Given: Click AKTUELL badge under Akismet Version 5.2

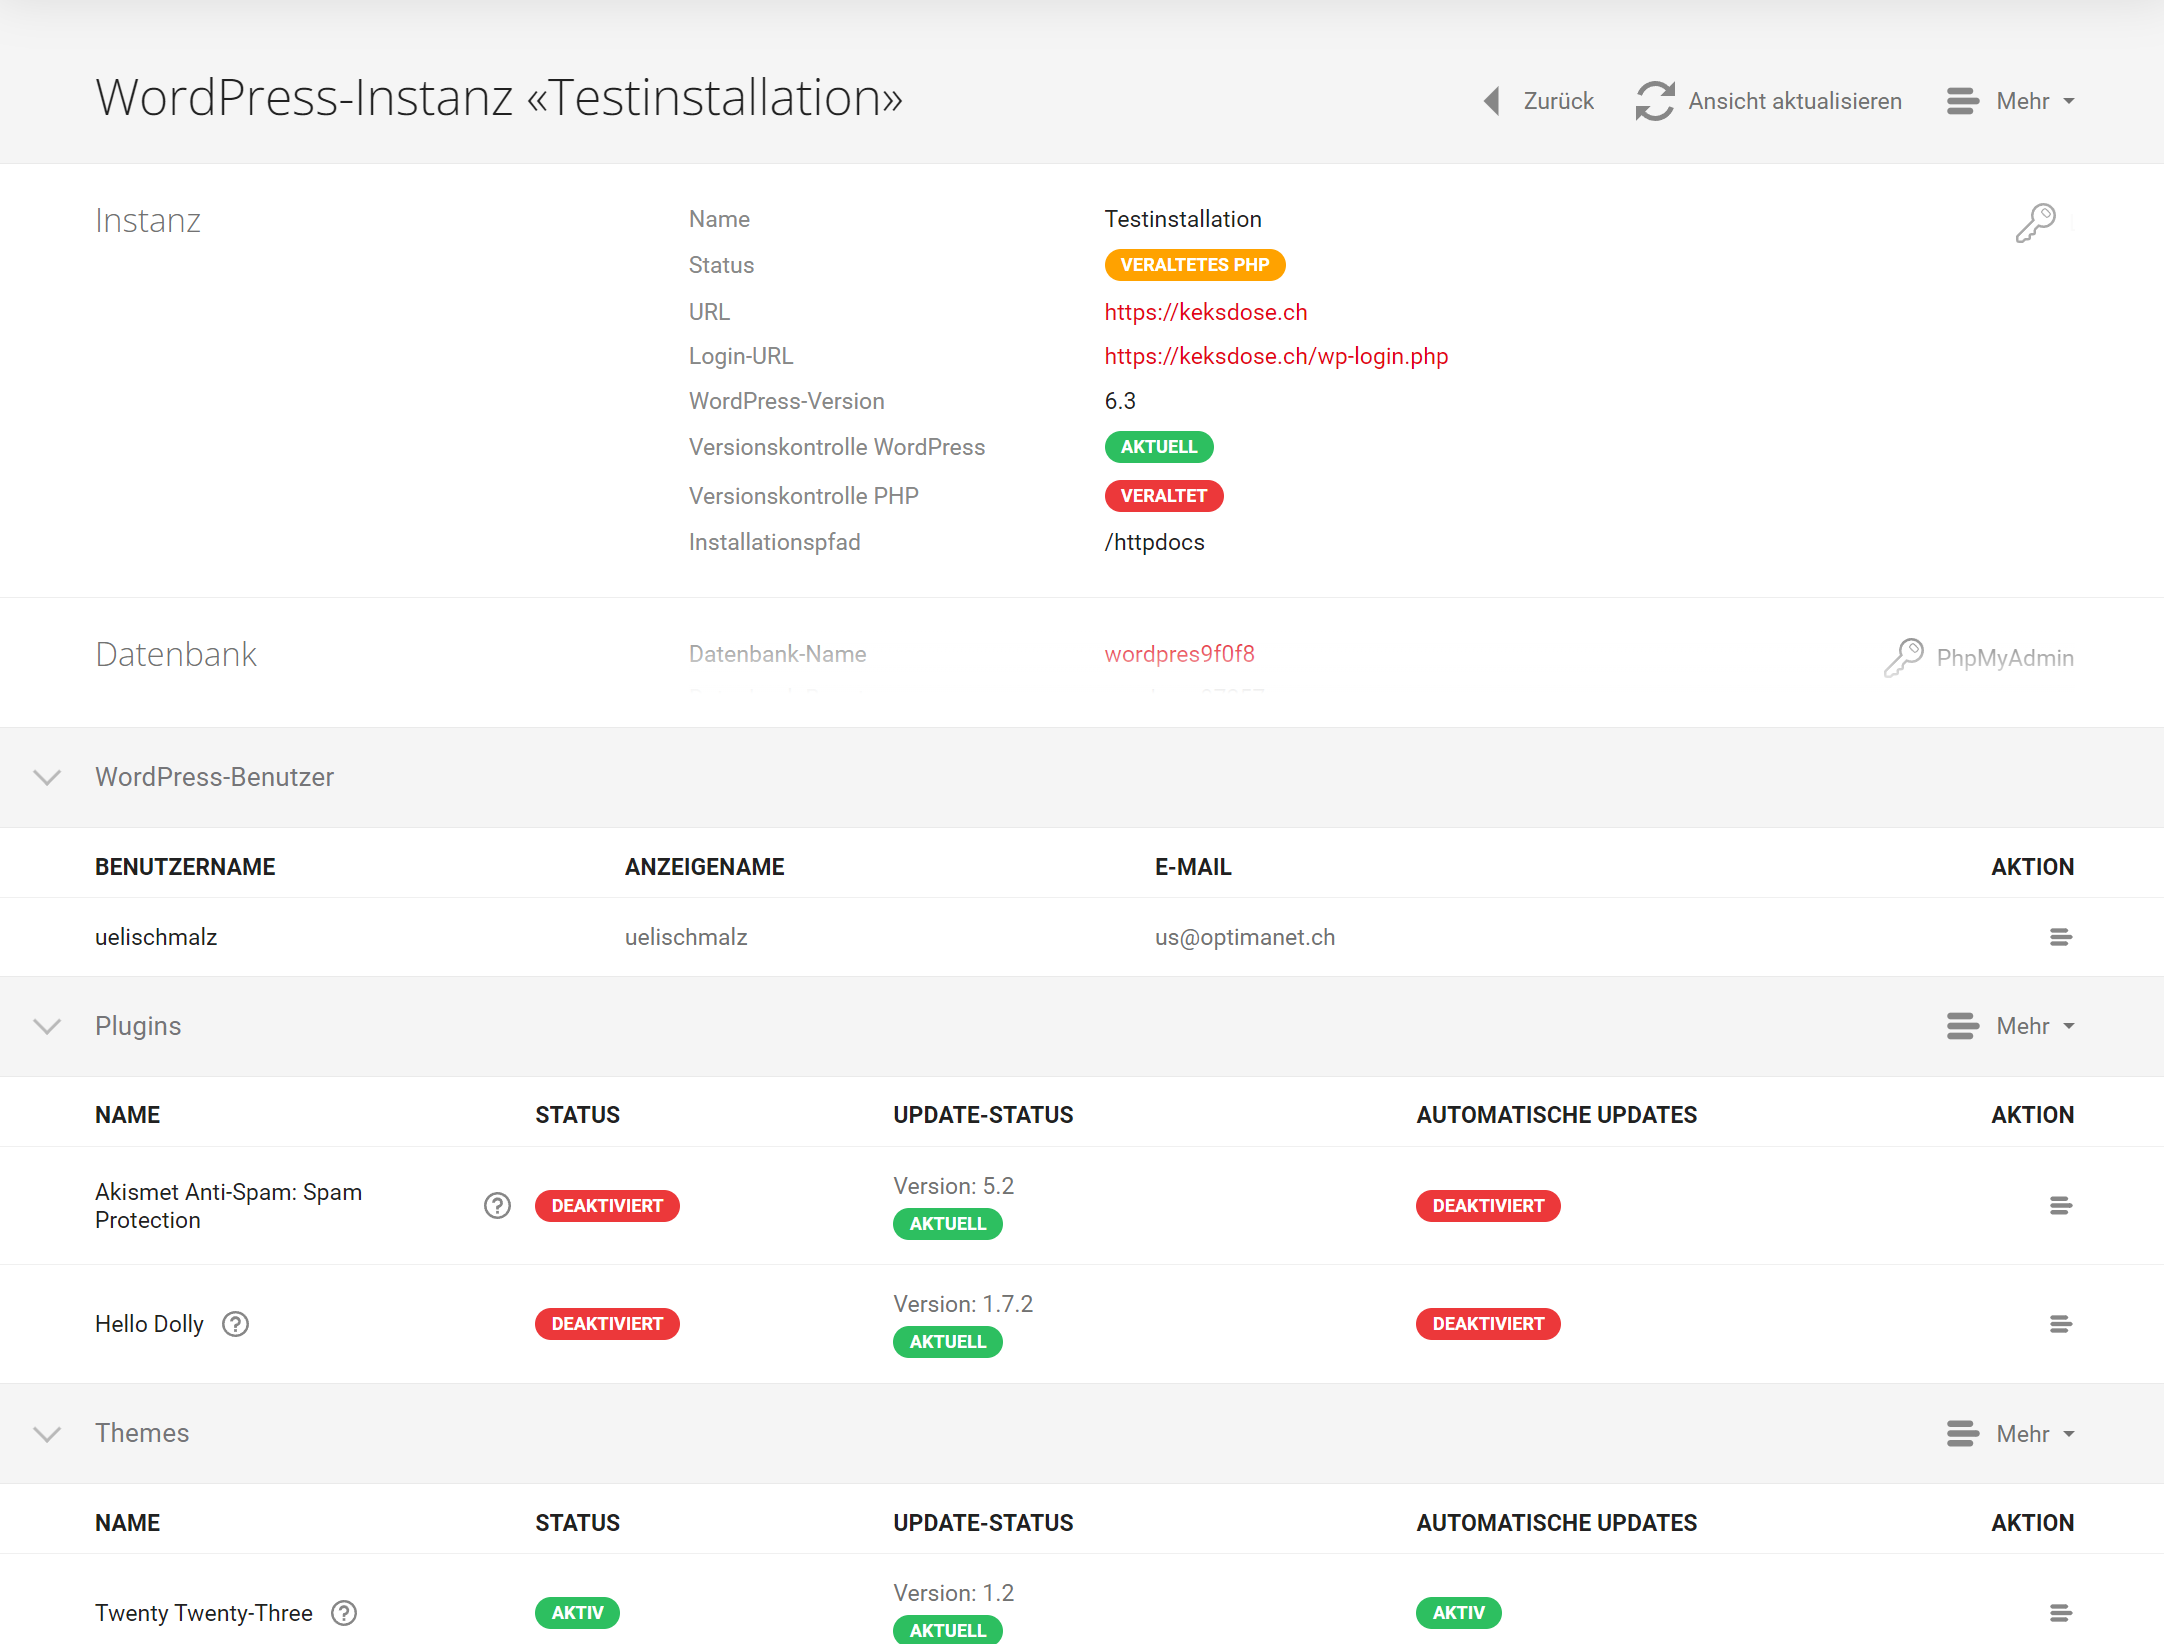Looking at the screenshot, I should tap(947, 1224).
